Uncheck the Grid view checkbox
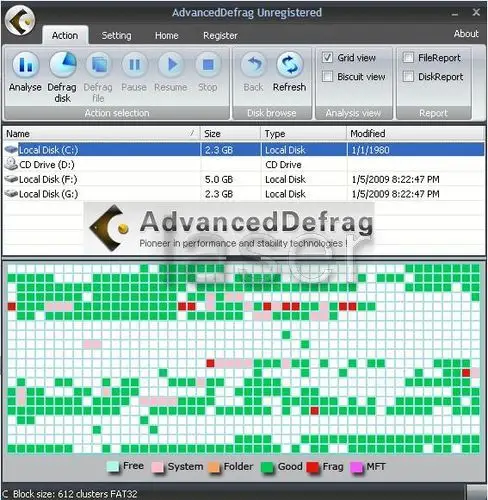 pyautogui.click(x=327, y=58)
